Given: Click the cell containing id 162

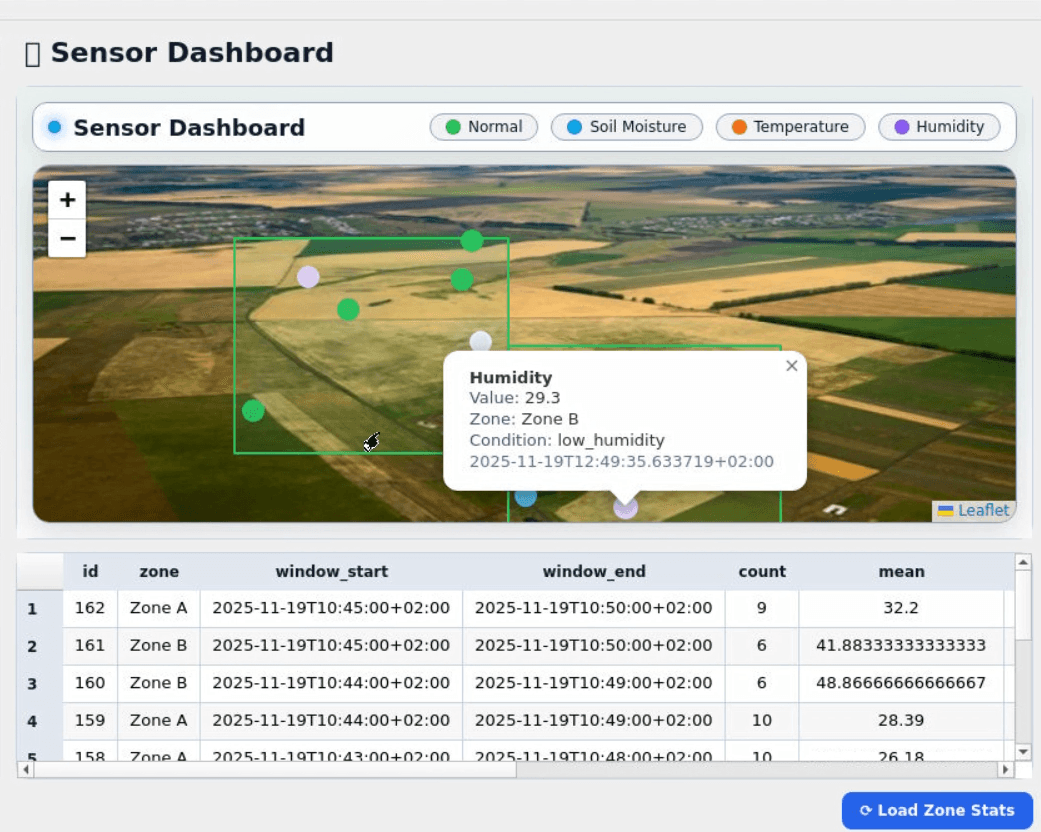Looking at the screenshot, I should coord(90,608).
